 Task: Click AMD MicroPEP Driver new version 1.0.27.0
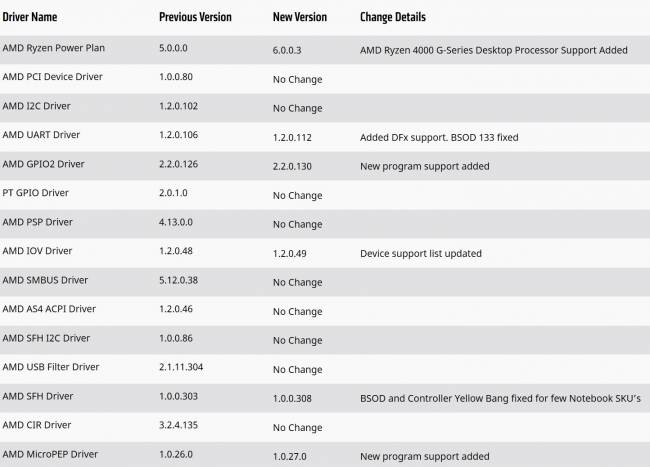(x=295, y=456)
